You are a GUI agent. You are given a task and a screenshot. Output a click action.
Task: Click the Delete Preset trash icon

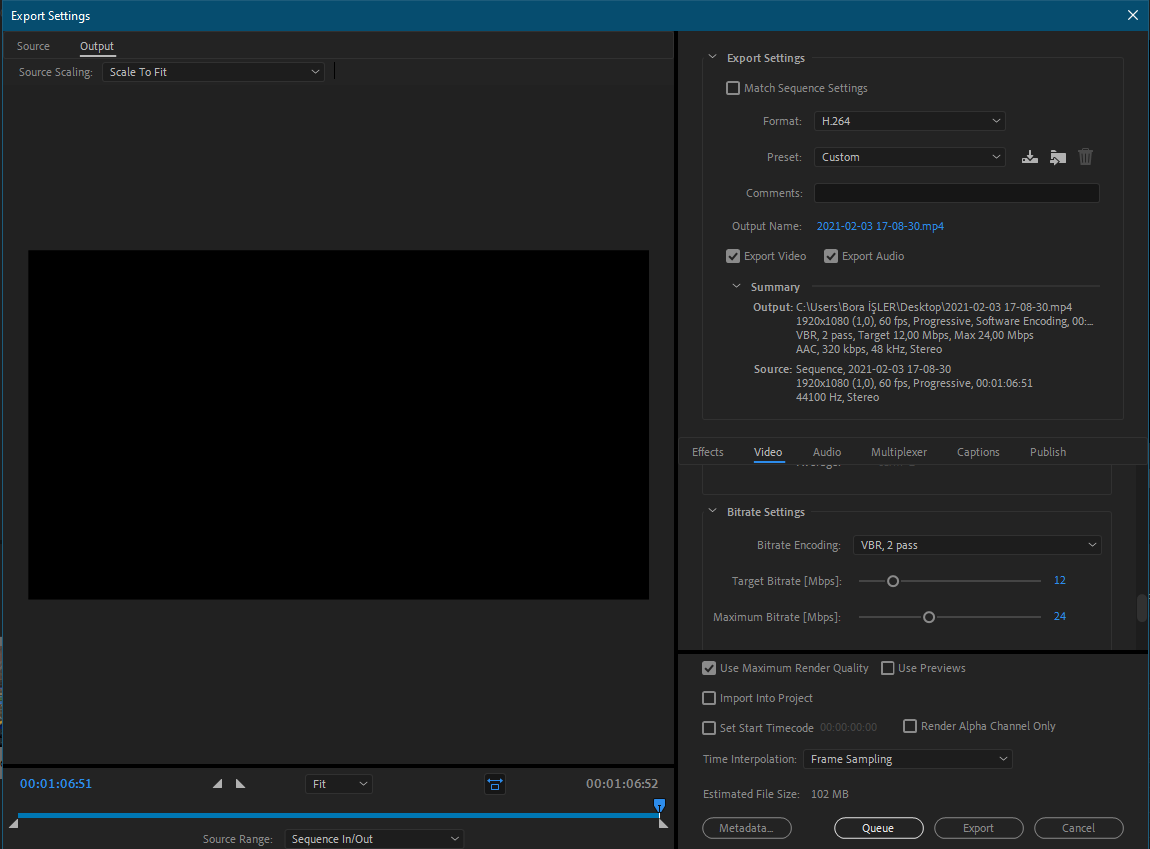[x=1086, y=157]
